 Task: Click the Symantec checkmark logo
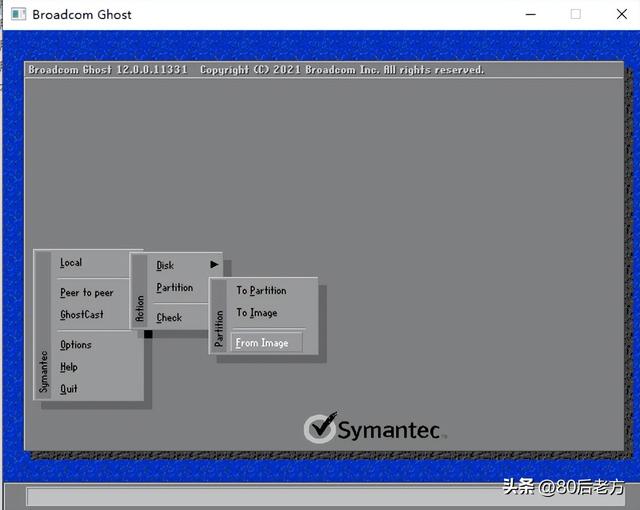pyautogui.click(x=320, y=428)
